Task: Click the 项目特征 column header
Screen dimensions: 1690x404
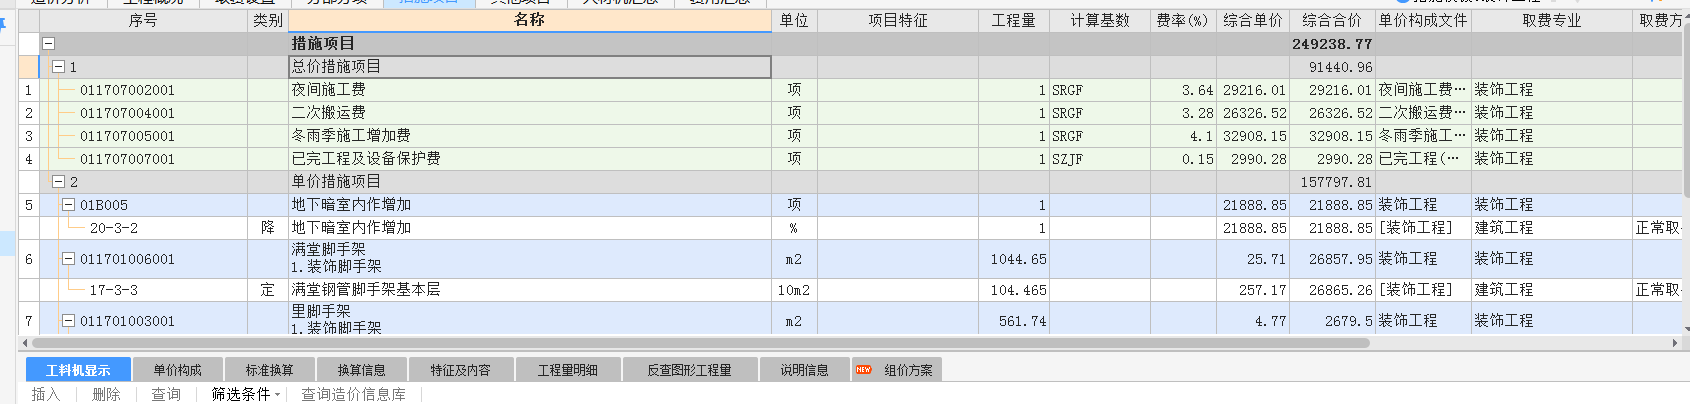Action: point(898,20)
